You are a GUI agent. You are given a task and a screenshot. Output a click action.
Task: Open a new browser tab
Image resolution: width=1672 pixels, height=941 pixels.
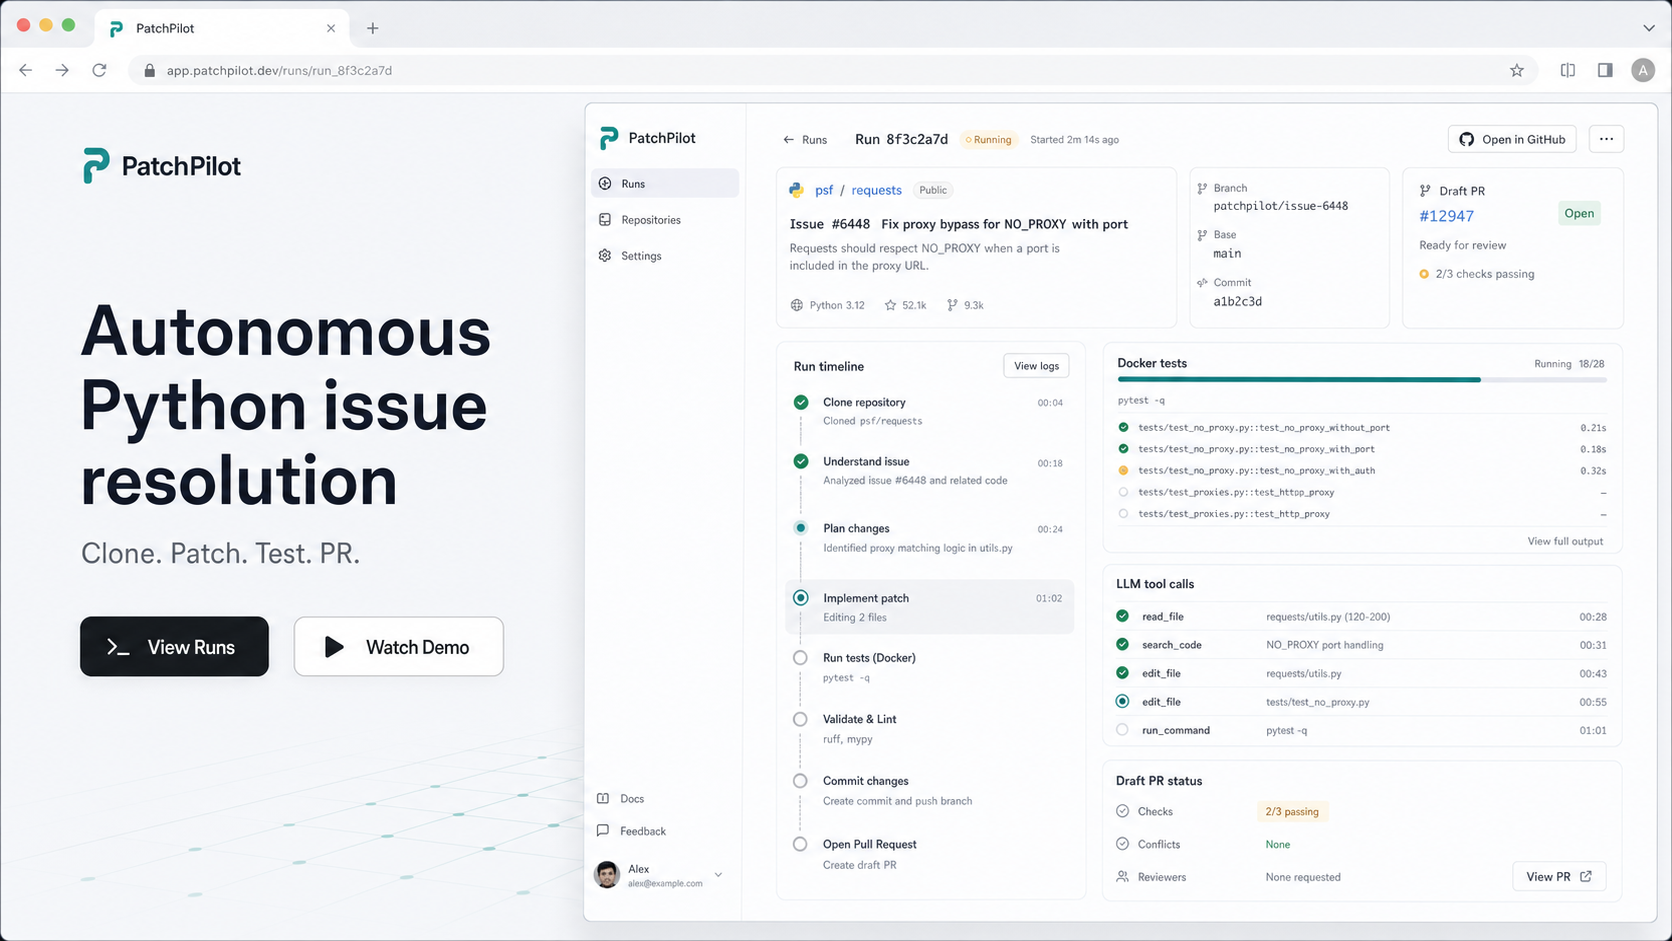coord(372,28)
